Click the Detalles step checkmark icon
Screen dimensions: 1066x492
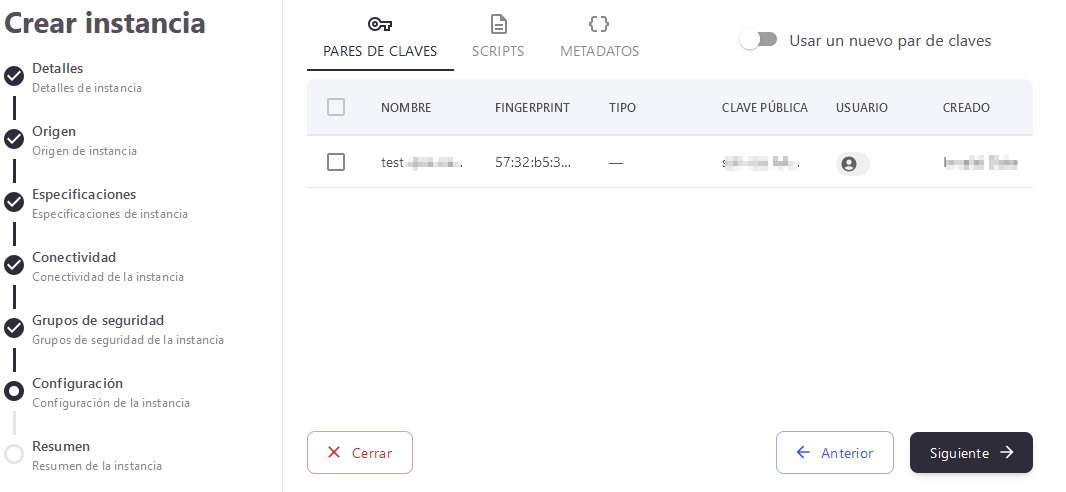14,76
